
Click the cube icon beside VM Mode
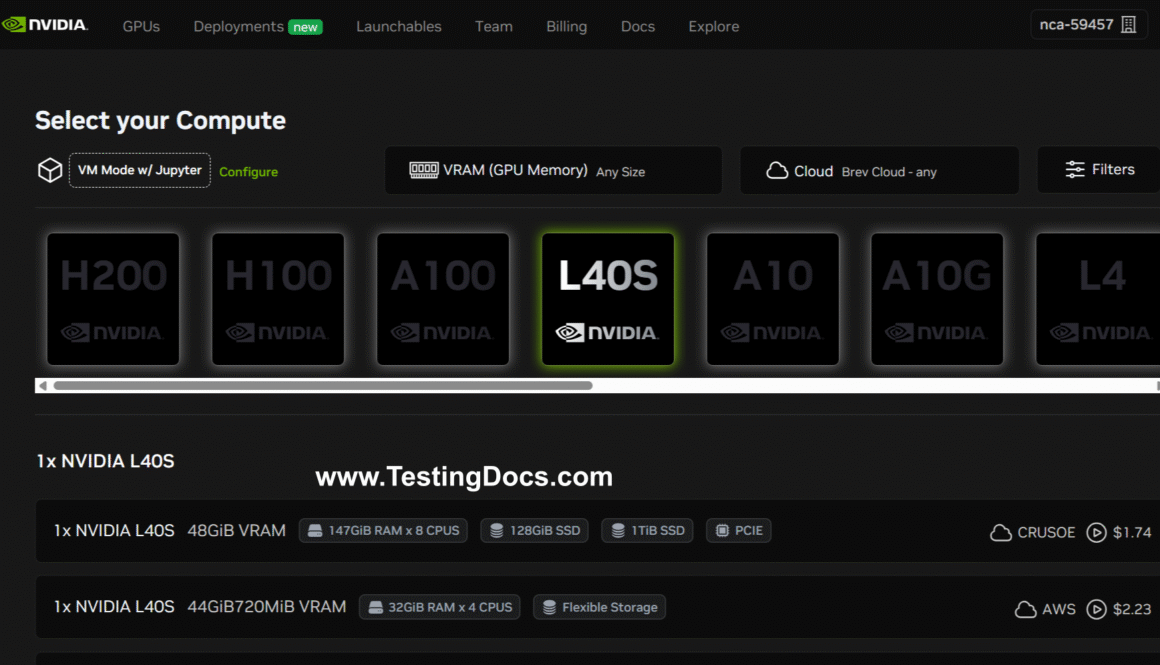click(50, 171)
